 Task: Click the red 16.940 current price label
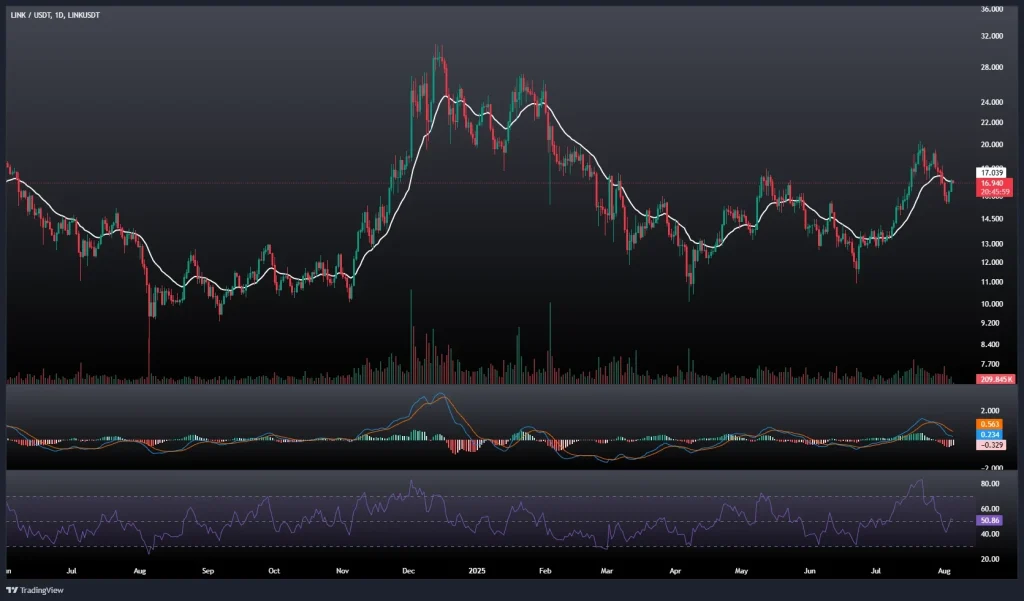coord(992,184)
